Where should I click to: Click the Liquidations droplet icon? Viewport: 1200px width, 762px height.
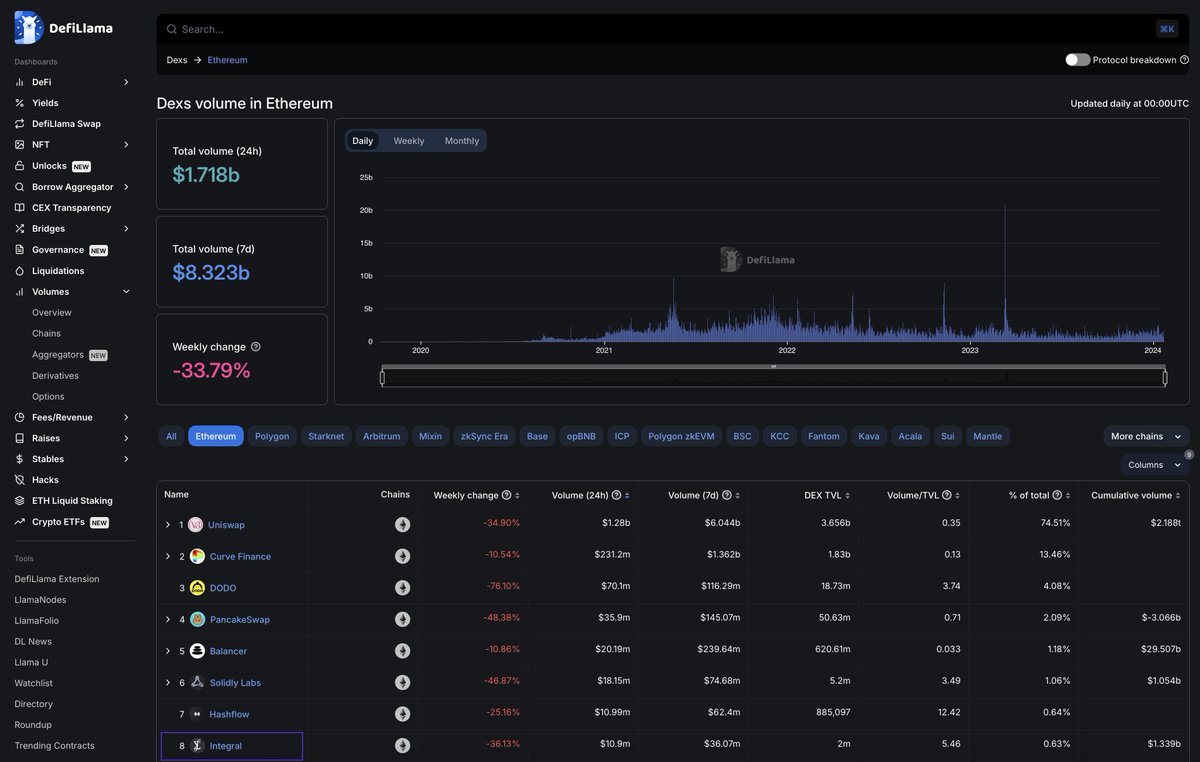[x=20, y=271]
